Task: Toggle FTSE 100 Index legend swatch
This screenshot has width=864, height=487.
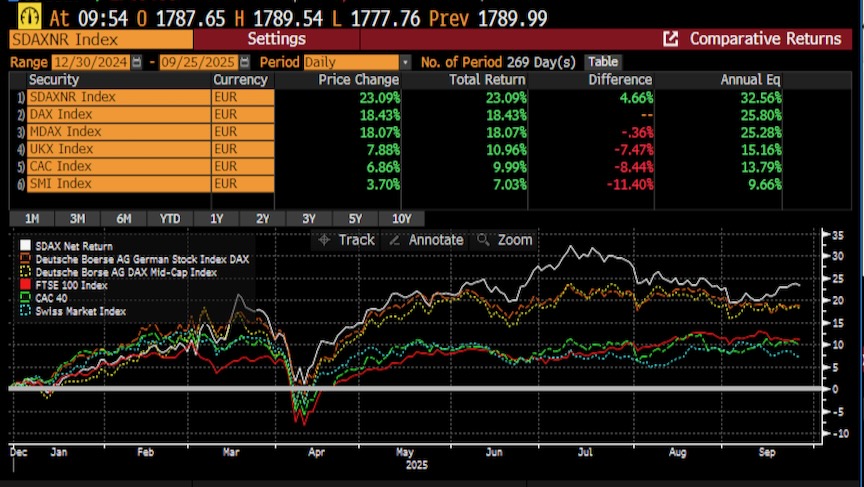Action: (25, 284)
